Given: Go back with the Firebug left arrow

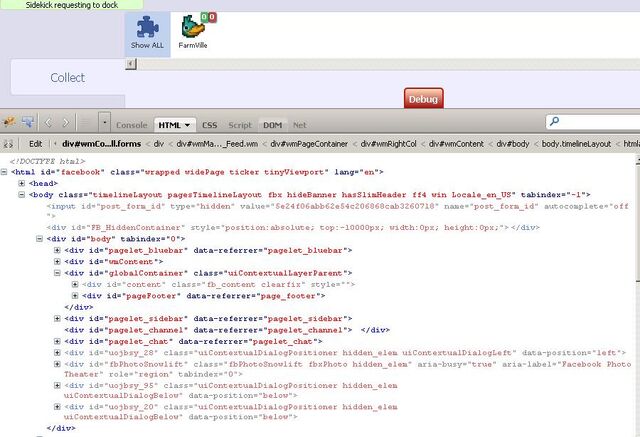Looking at the screenshot, I should [x=48, y=122].
